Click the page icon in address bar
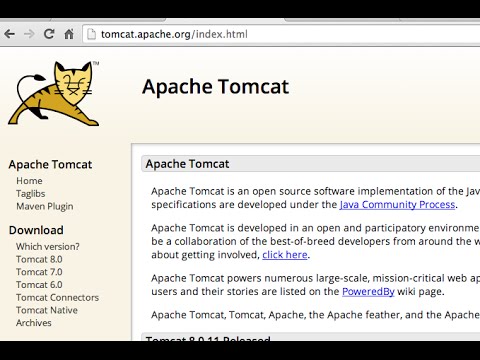The width and height of the screenshot is (480, 360). 91,34
